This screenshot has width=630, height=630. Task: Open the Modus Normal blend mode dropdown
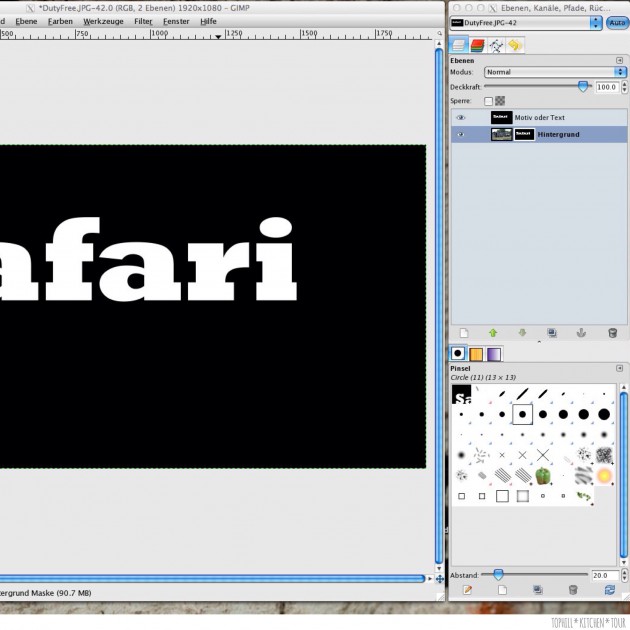coord(555,72)
